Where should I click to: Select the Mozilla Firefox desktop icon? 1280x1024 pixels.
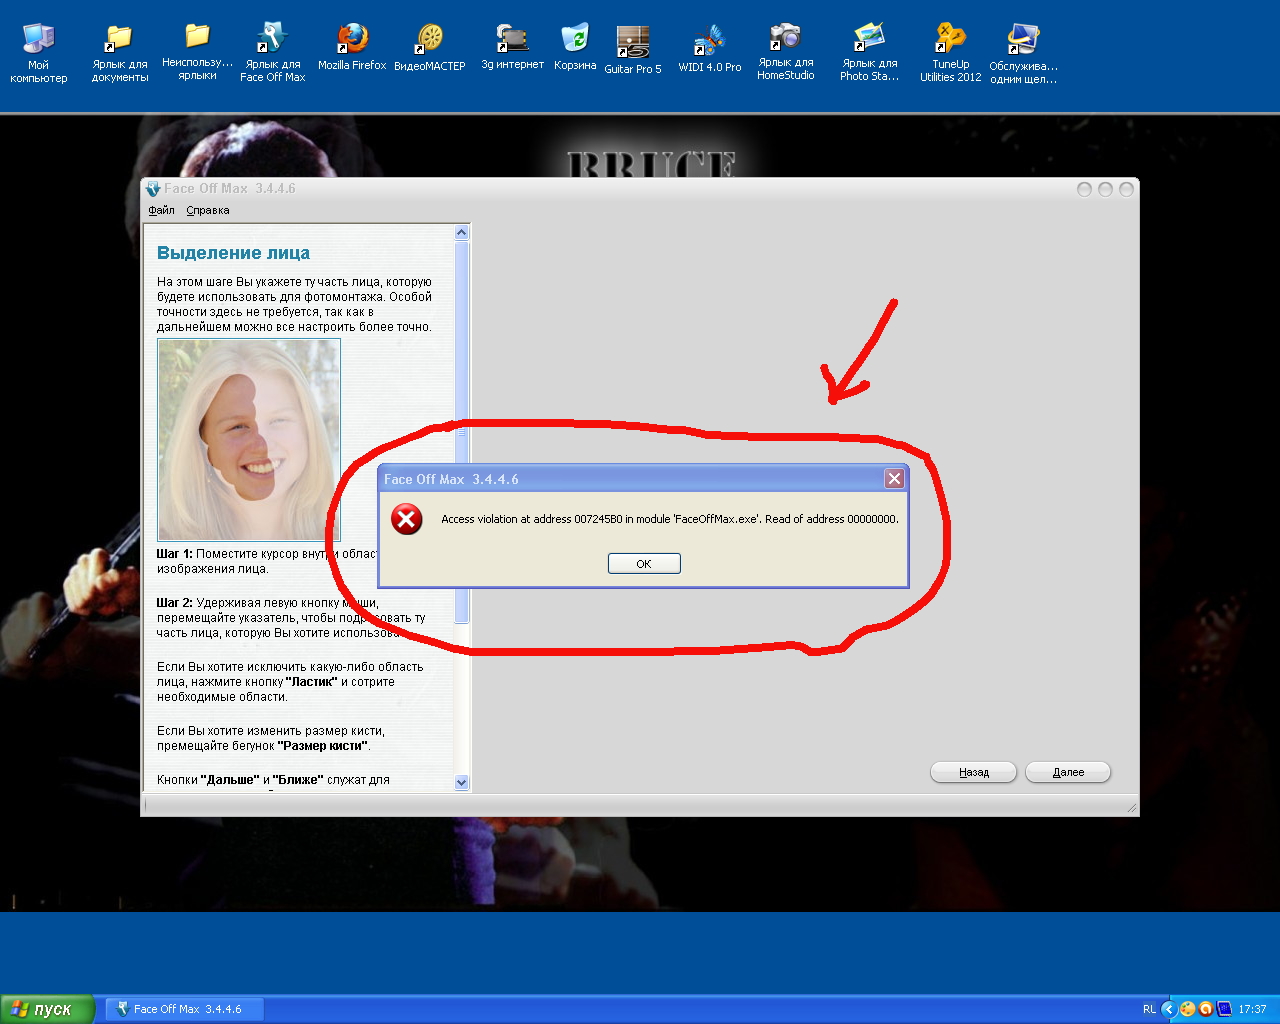pos(352,47)
